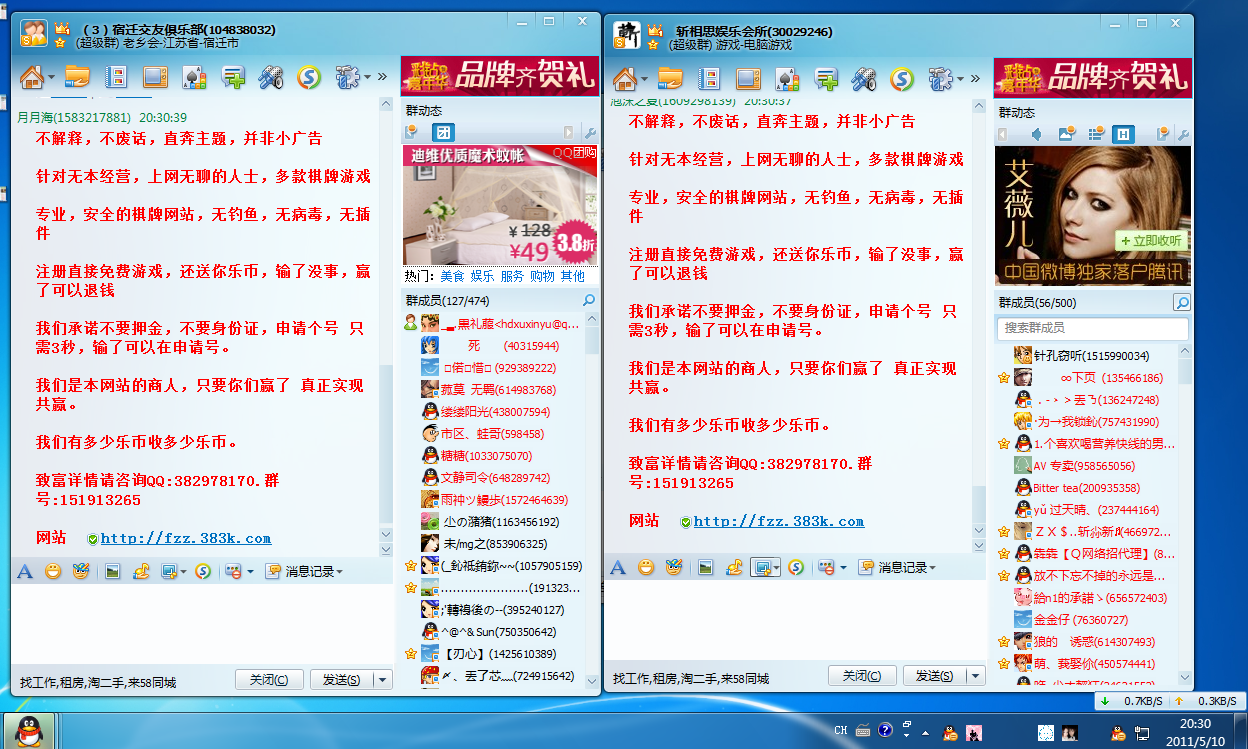Image resolution: width=1248 pixels, height=749 pixels.
Task: Click message input area in 宿迁交友俱乐部 window
Action: [204, 625]
